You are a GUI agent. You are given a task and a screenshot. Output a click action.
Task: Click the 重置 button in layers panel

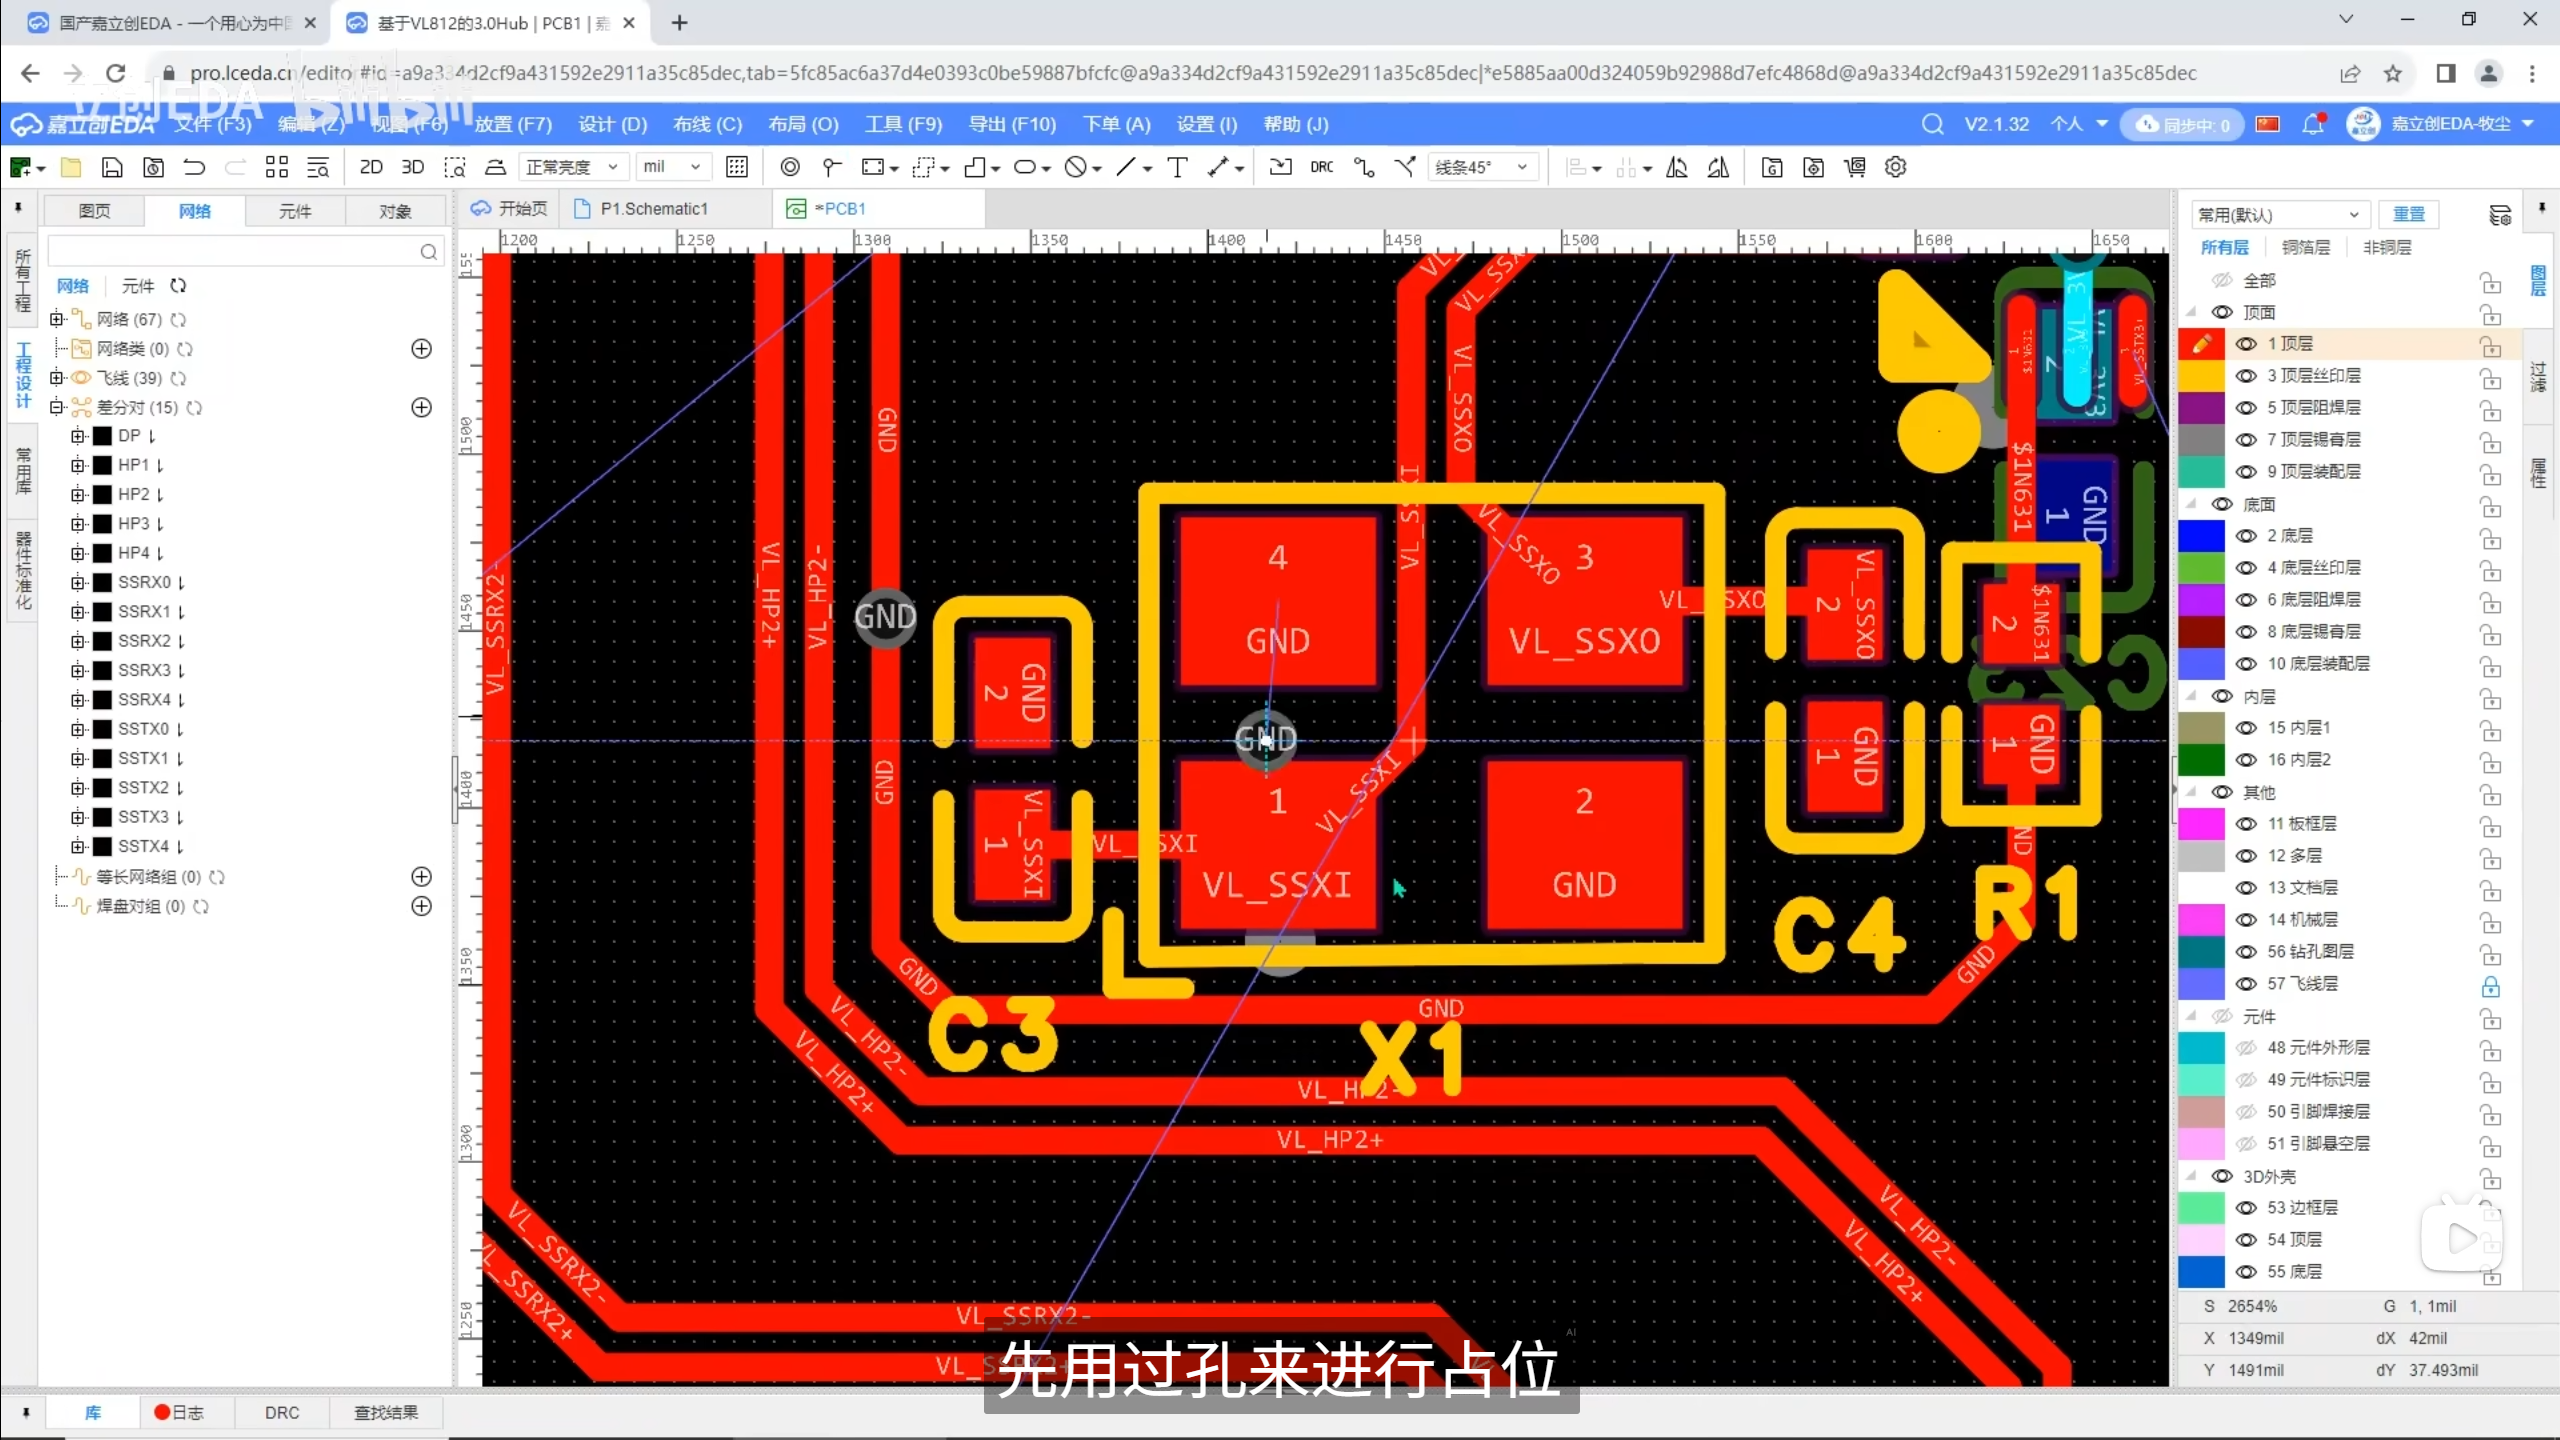tap(2408, 214)
